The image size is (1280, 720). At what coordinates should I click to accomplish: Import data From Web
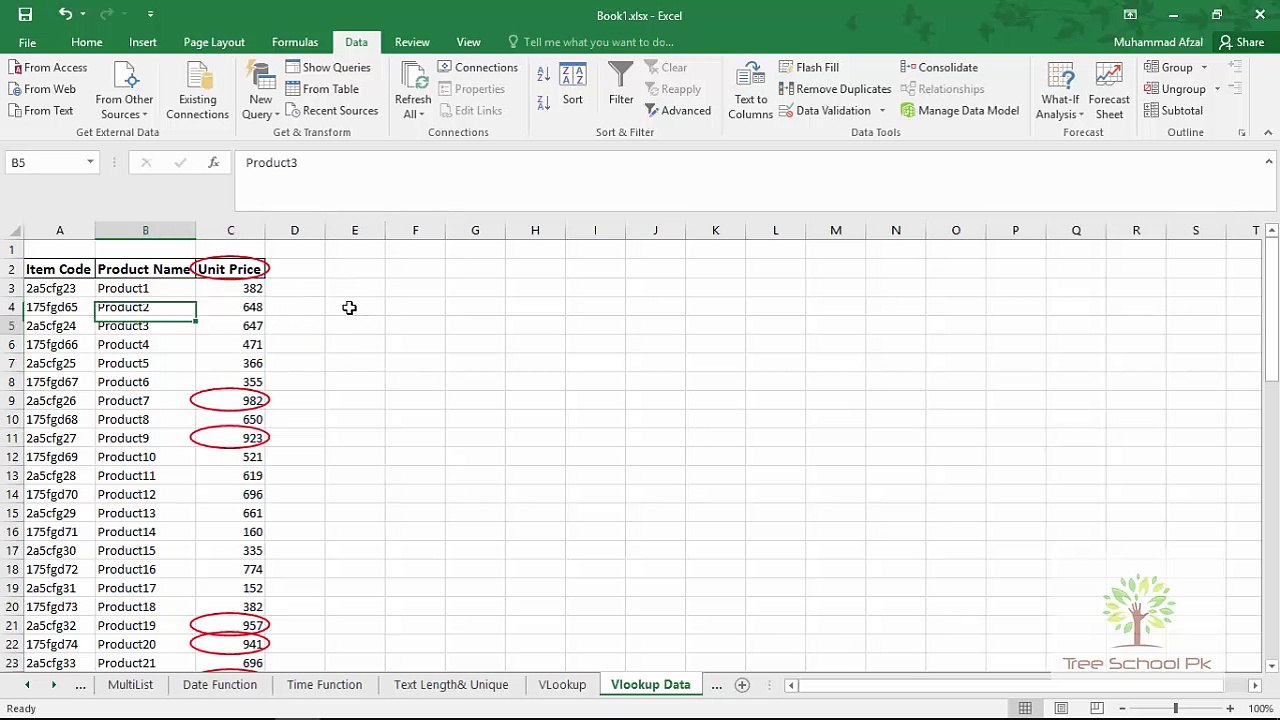tap(42, 89)
